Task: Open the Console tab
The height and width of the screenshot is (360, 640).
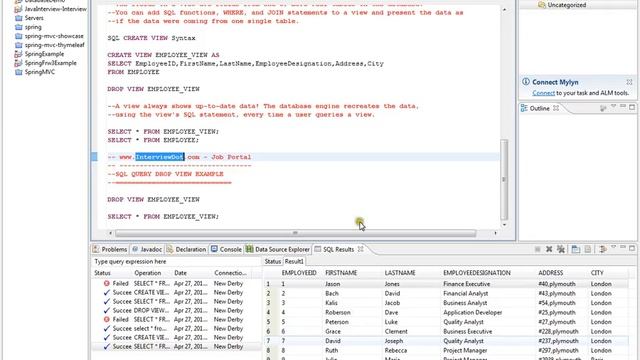Action: click(226, 249)
